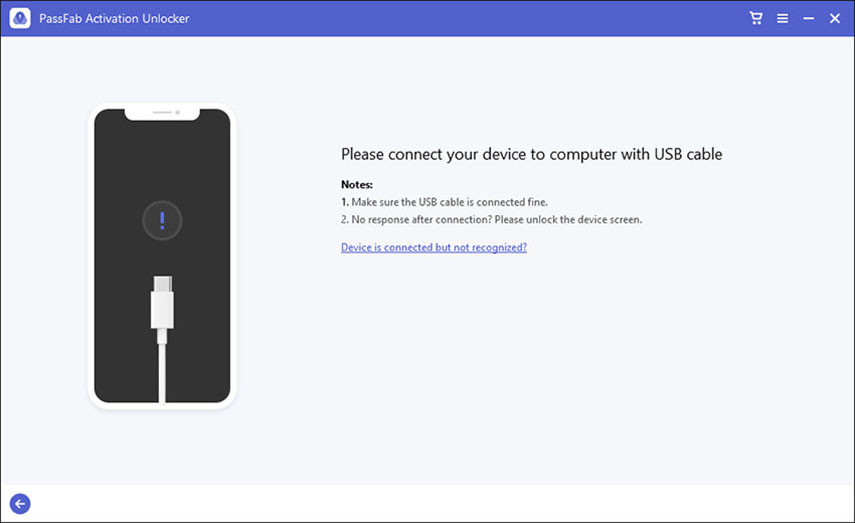Image resolution: width=855 pixels, height=523 pixels.
Task: Minimize the PassFab window
Action: point(808,18)
